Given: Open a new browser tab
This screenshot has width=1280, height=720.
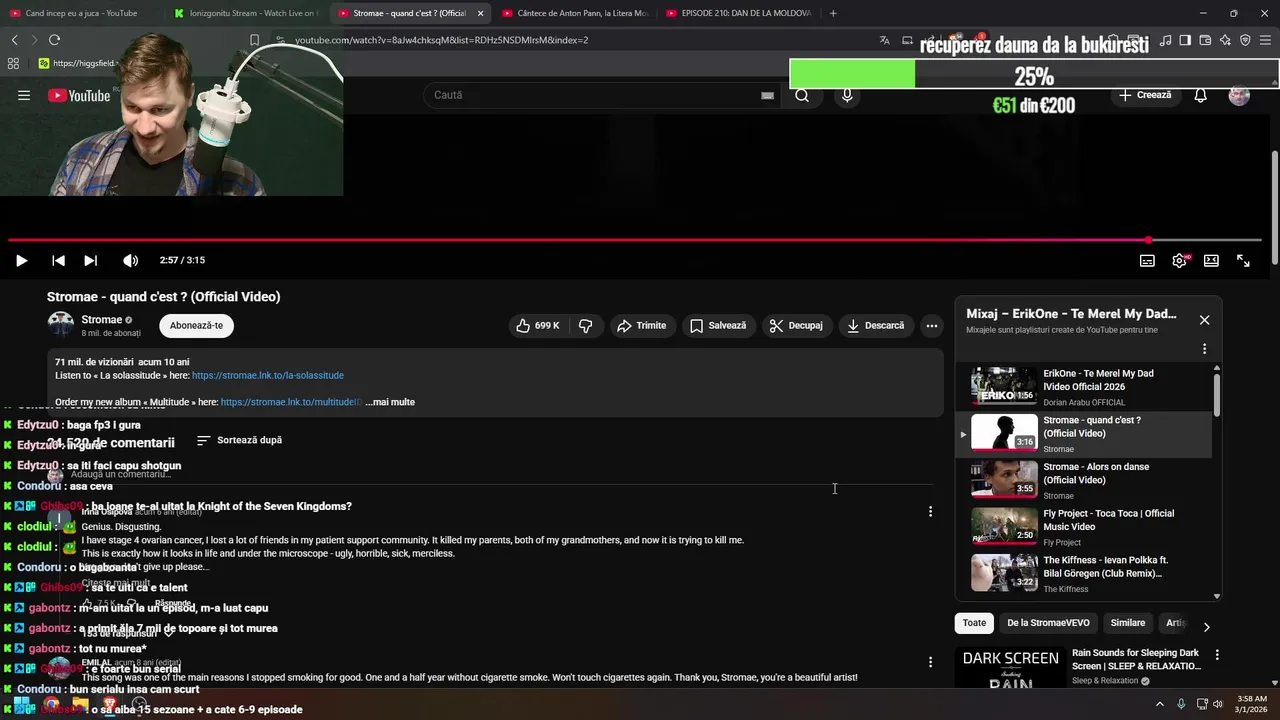Looking at the screenshot, I should coord(833,13).
